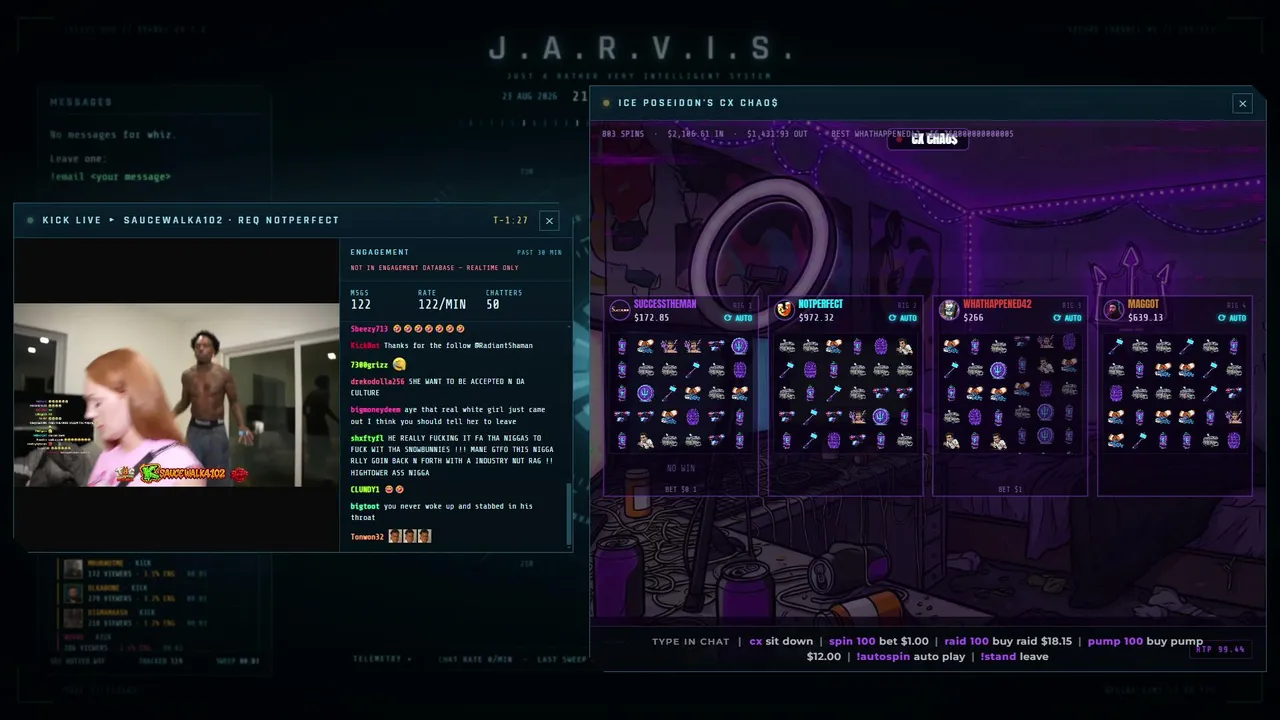
Task: Click the "!stand leave" command hint
Action: point(1014,656)
